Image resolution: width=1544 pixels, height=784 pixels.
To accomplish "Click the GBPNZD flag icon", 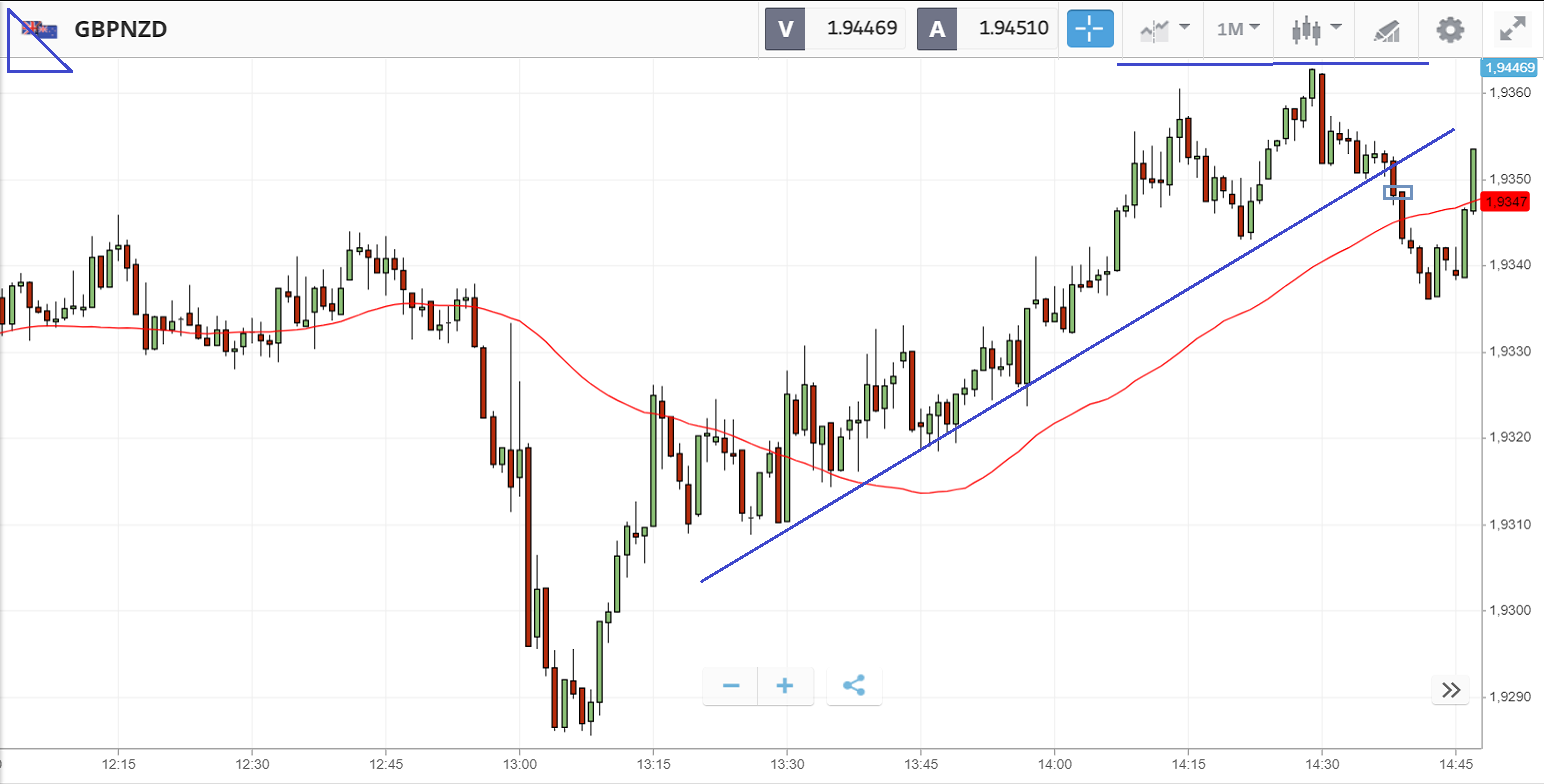I will pyautogui.click(x=41, y=29).
